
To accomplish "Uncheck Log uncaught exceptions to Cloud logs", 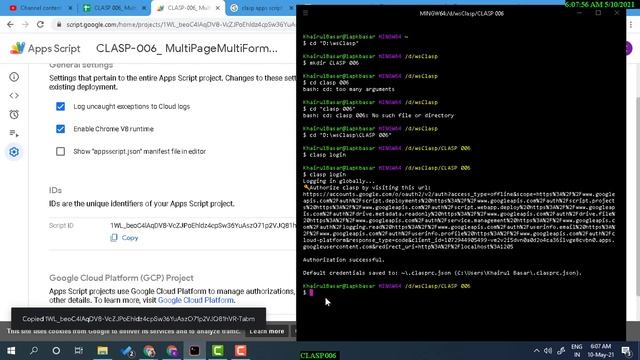I will (60, 107).
